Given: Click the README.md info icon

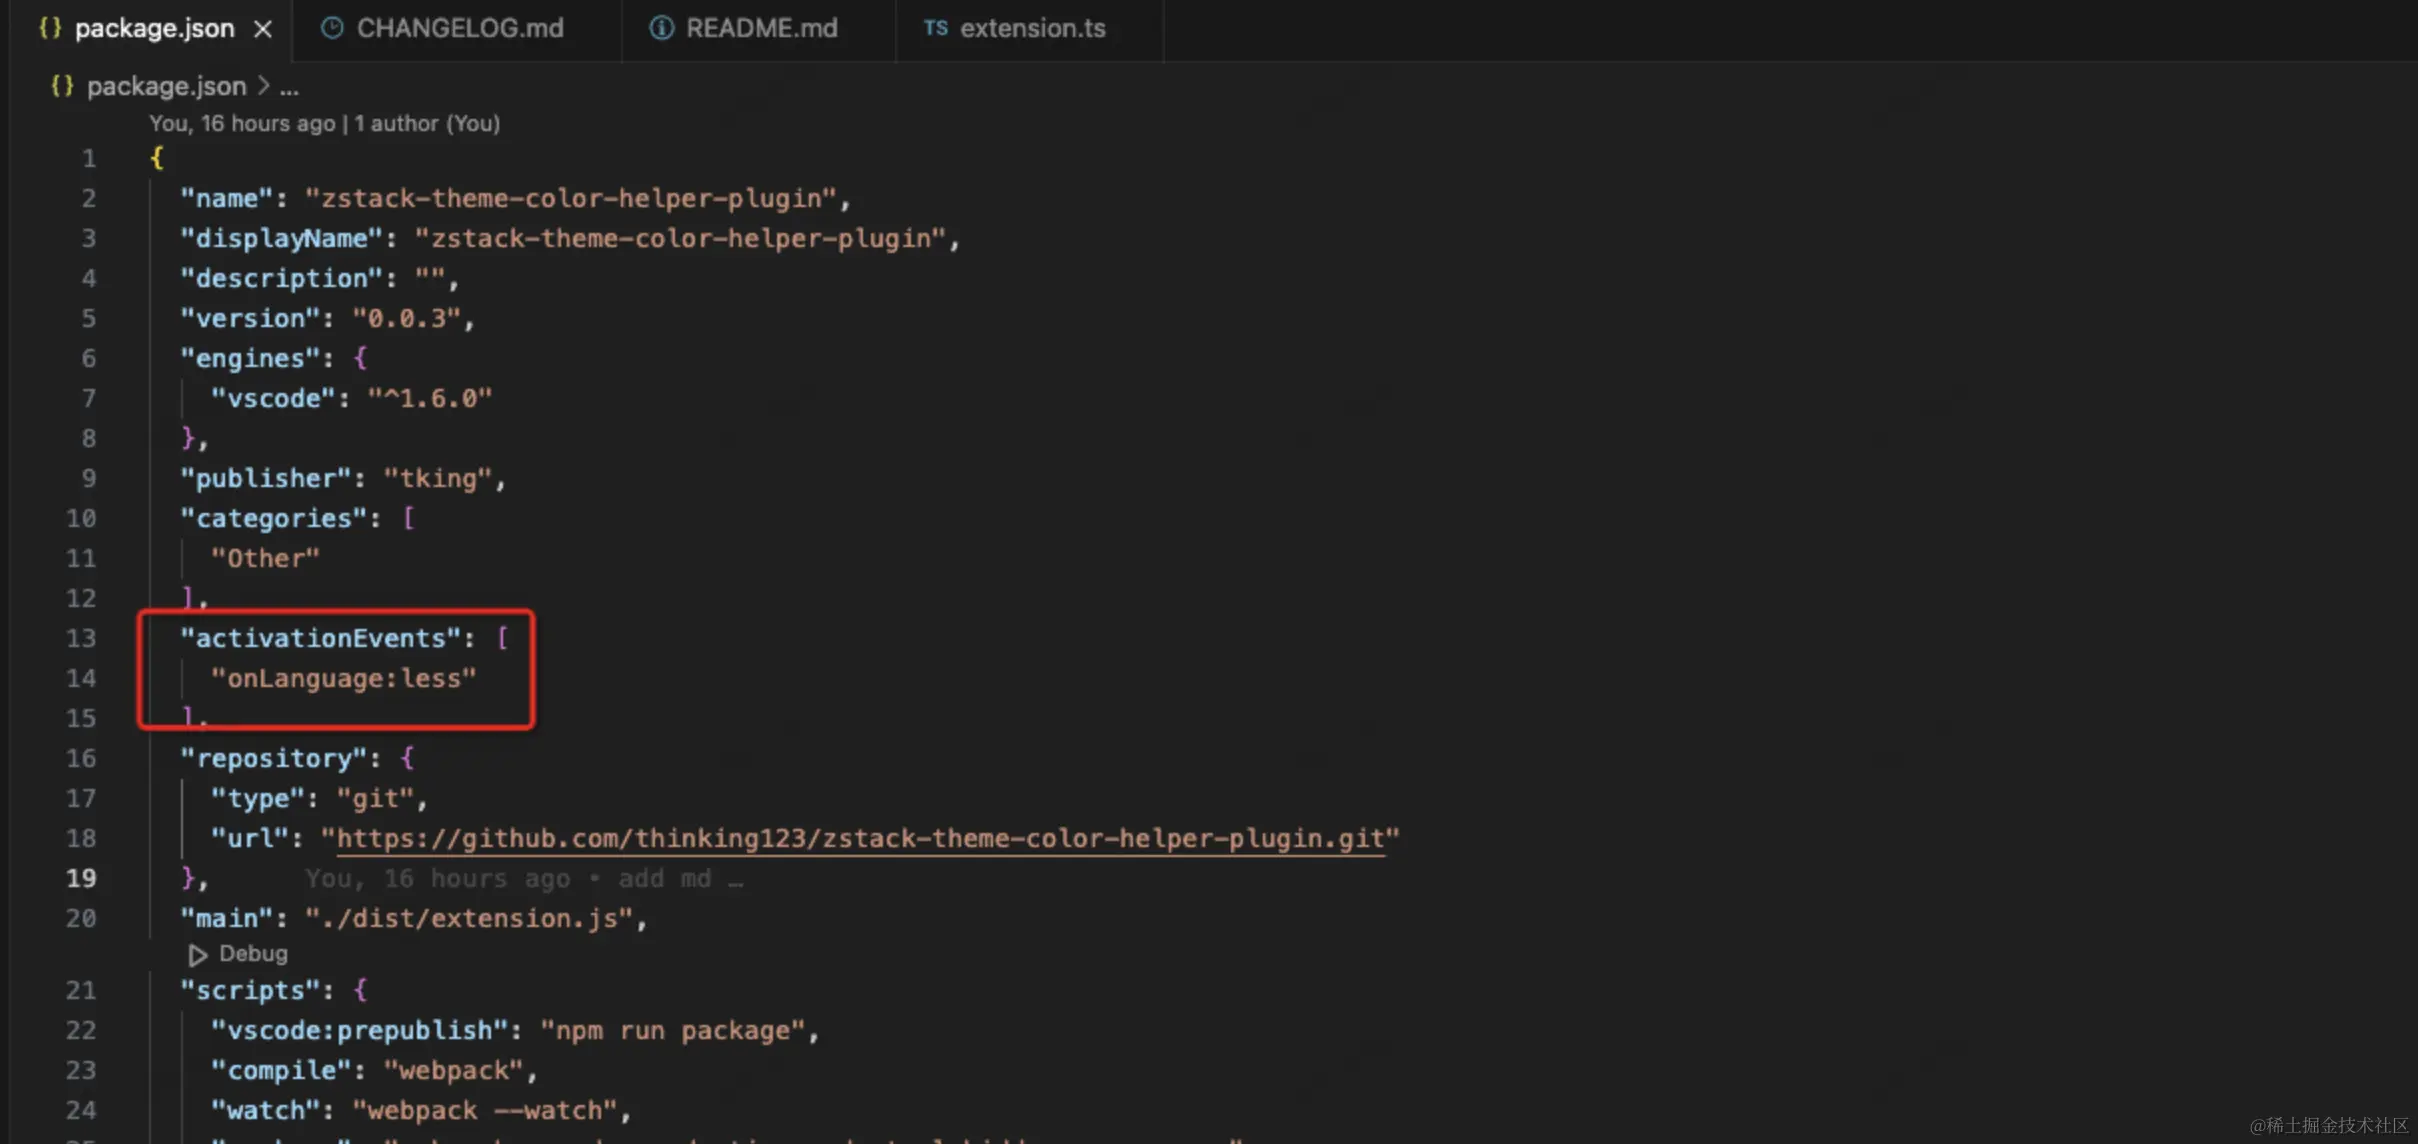Looking at the screenshot, I should pyautogui.click(x=661, y=28).
